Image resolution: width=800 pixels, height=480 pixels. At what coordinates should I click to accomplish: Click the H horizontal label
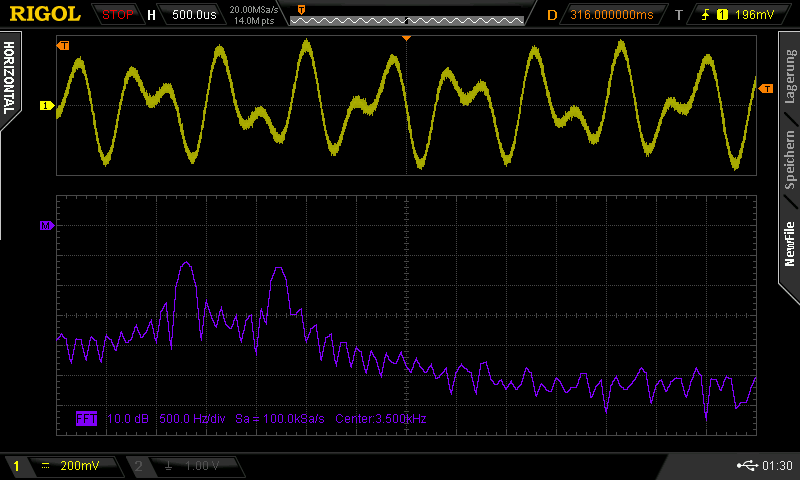151,15
